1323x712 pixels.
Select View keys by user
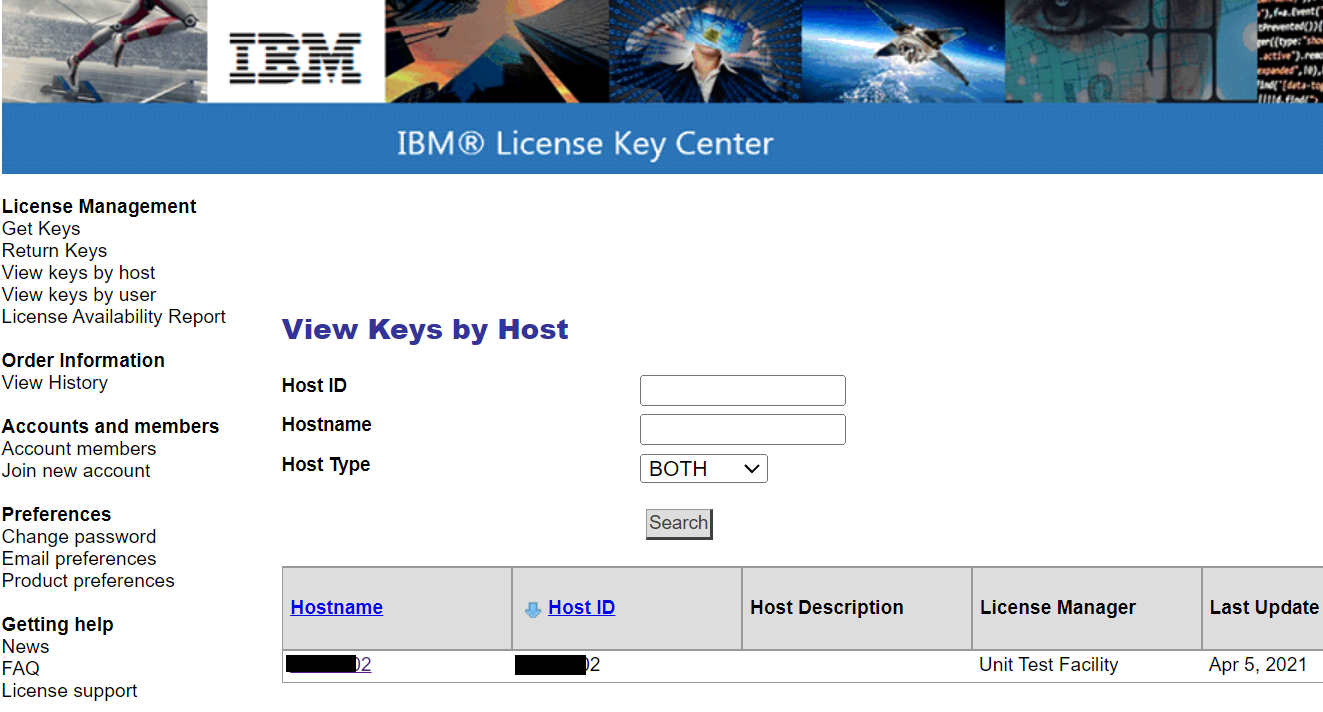pyautogui.click(x=79, y=295)
